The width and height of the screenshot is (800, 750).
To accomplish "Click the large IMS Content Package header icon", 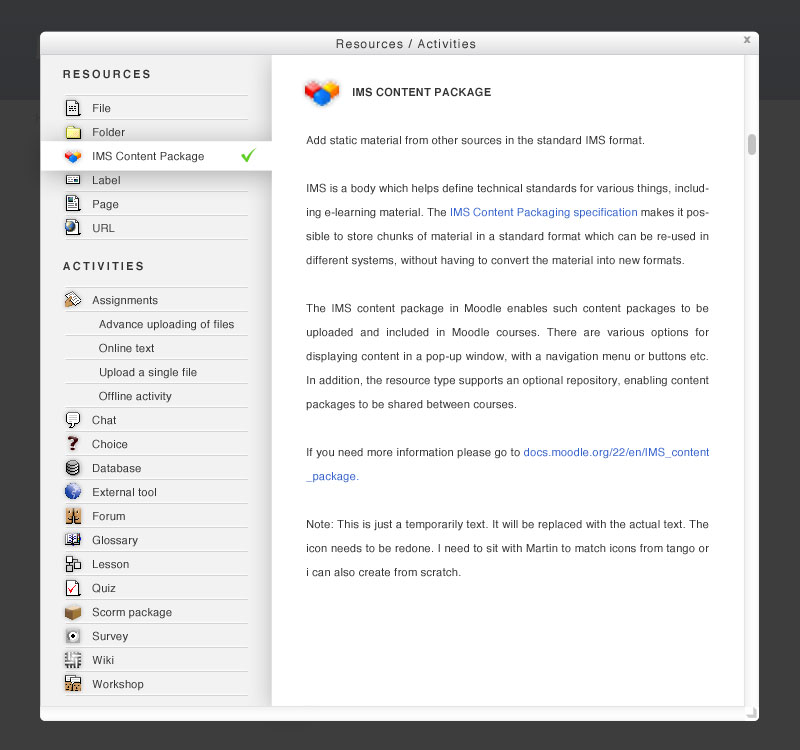I will [322, 93].
